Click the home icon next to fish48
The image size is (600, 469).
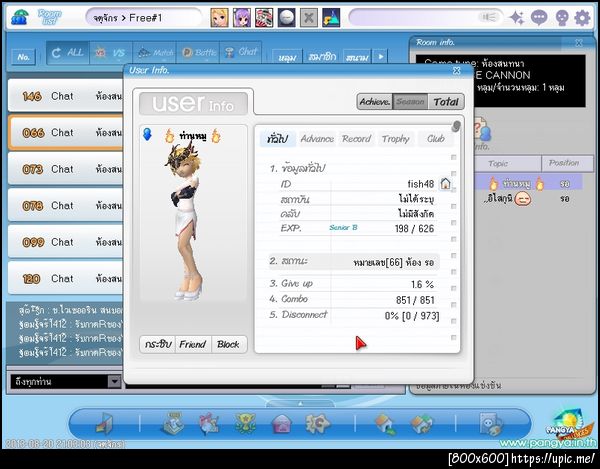point(445,184)
